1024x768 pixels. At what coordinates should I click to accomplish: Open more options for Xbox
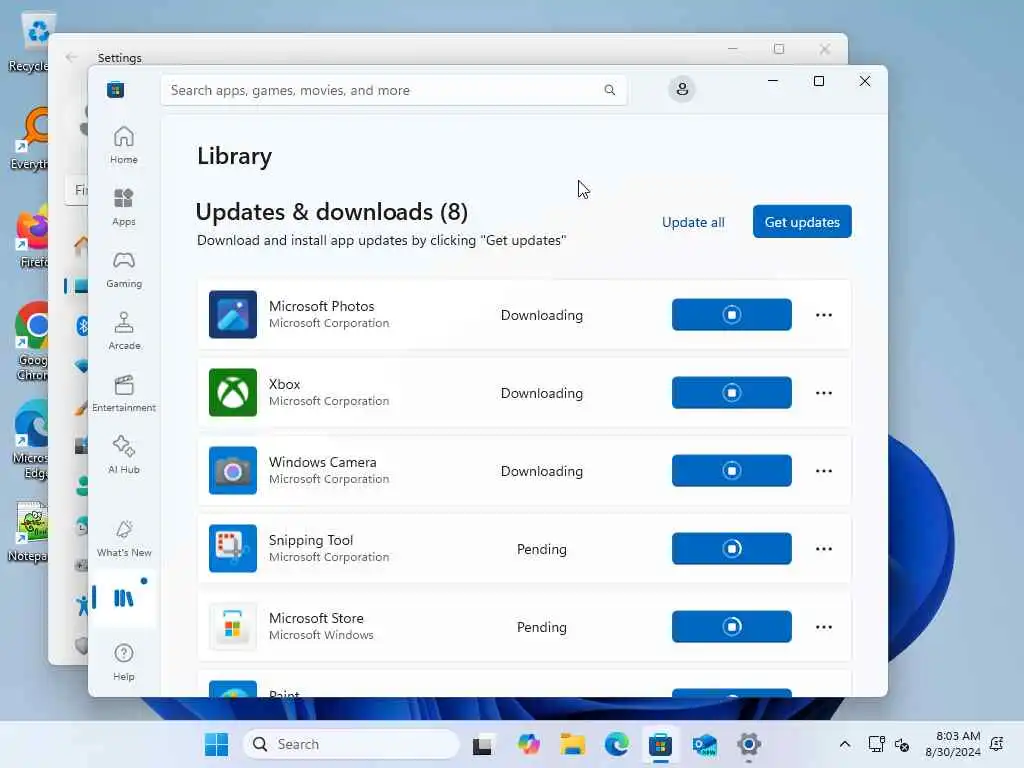pyautogui.click(x=824, y=392)
